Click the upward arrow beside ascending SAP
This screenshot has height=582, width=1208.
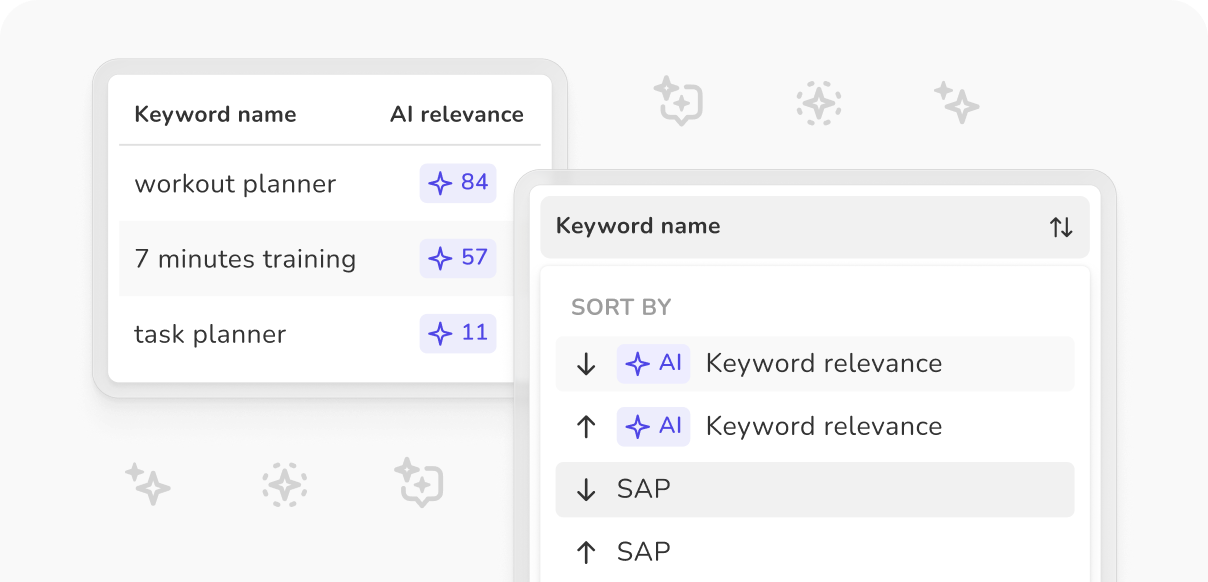point(586,551)
